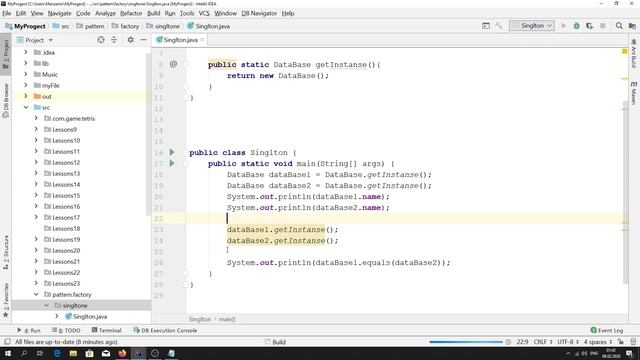Select the Singlton.java editor tab

[180, 40]
